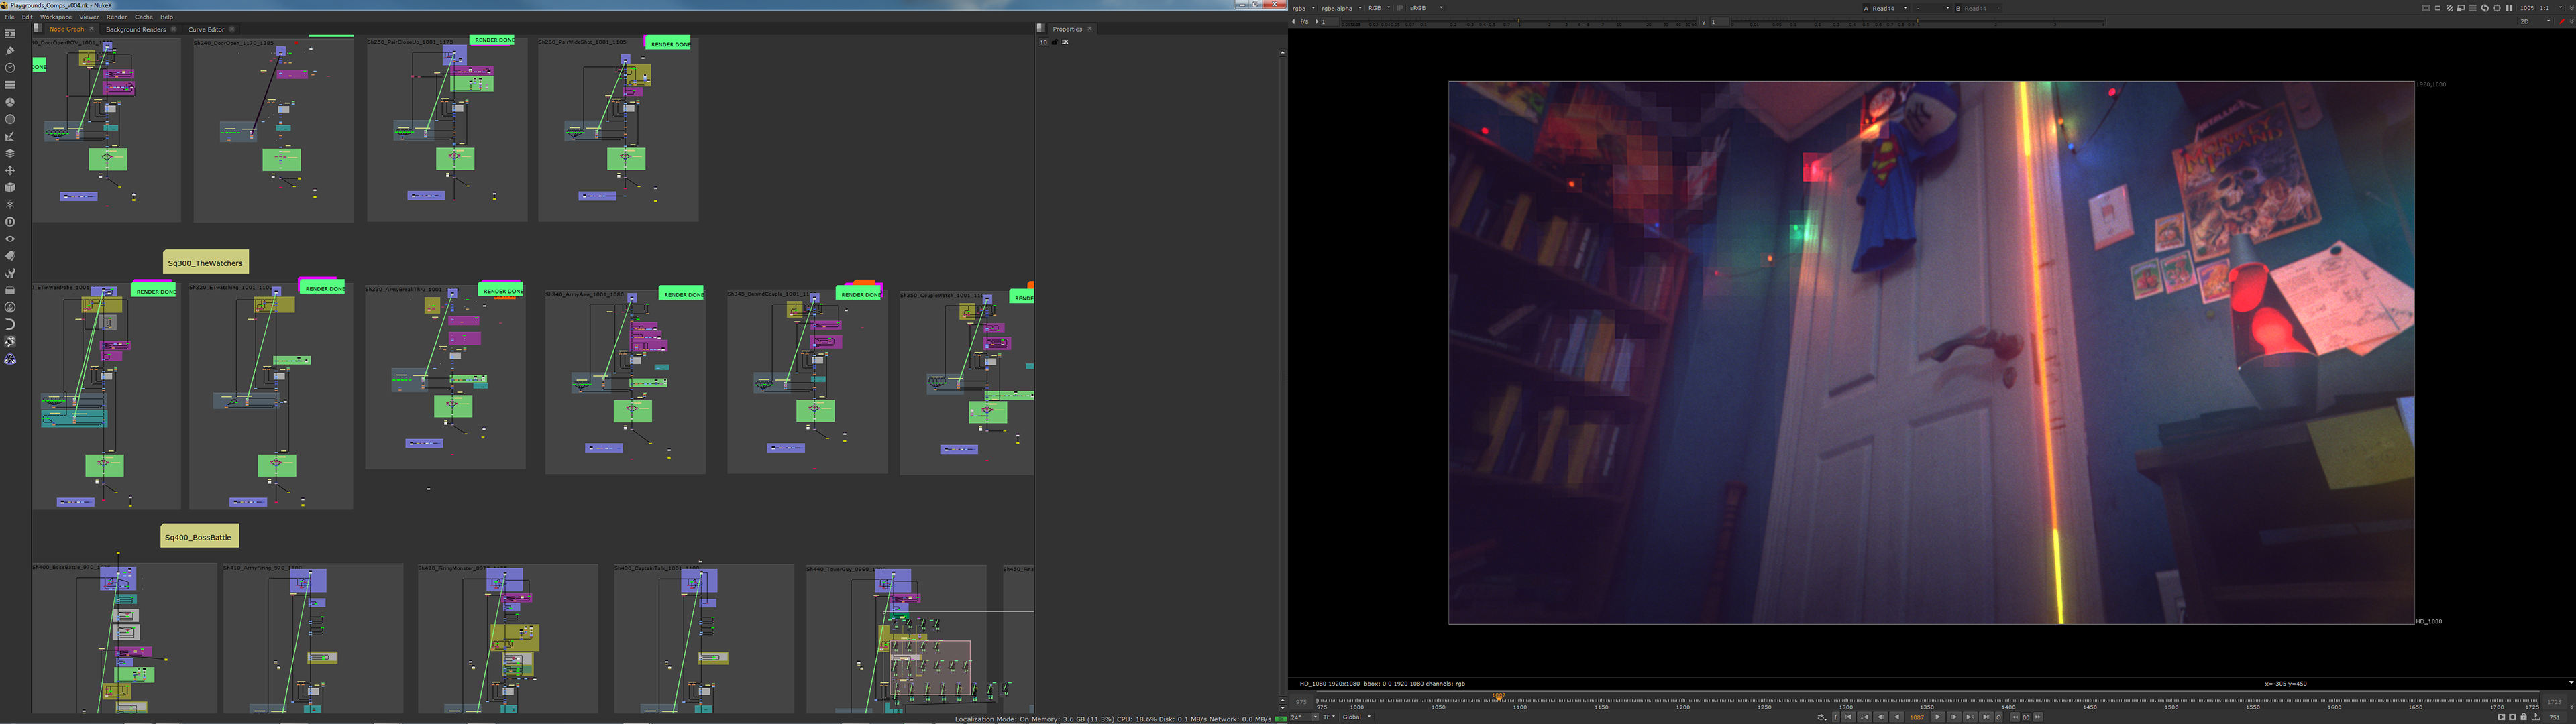The width and height of the screenshot is (2576, 724).
Task: Click the red paint-stroke icon in viewer header
Action: 2562,21
